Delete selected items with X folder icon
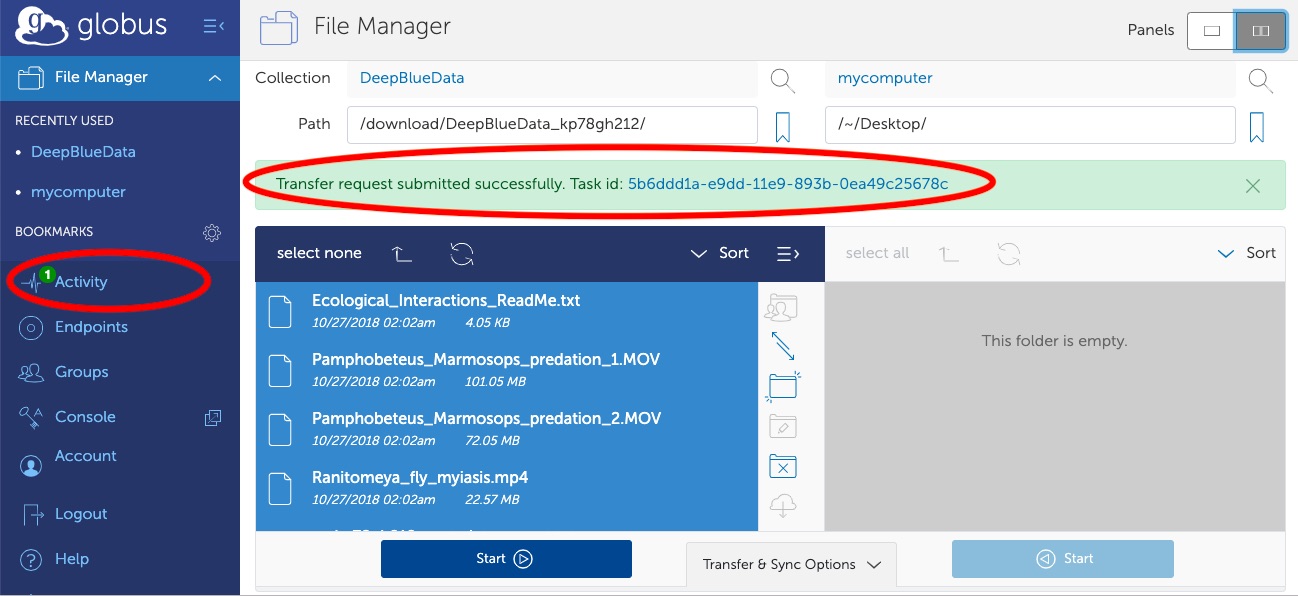1298x596 pixels. [x=783, y=466]
